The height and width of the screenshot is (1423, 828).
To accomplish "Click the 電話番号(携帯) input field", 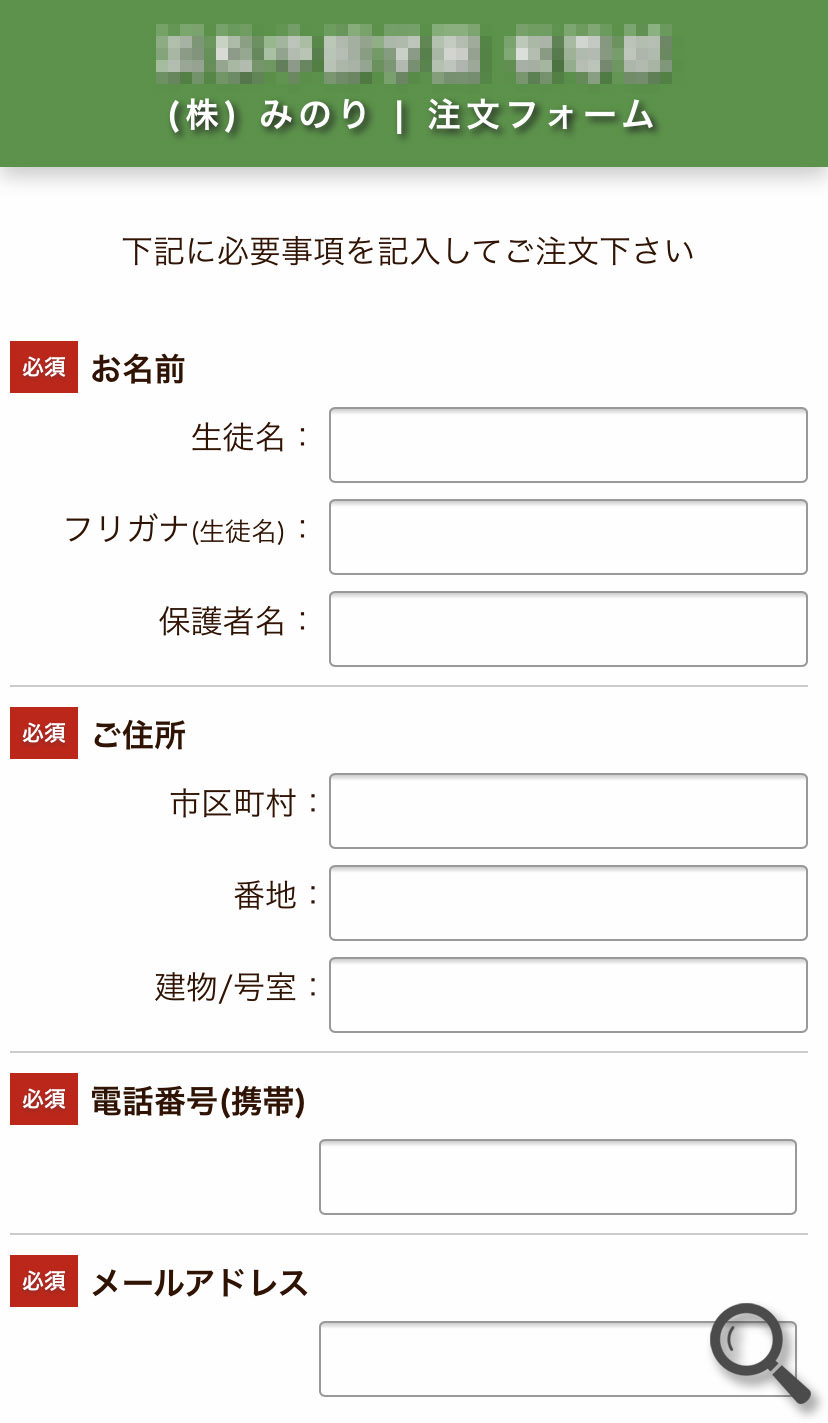I will click(x=557, y=1177).
